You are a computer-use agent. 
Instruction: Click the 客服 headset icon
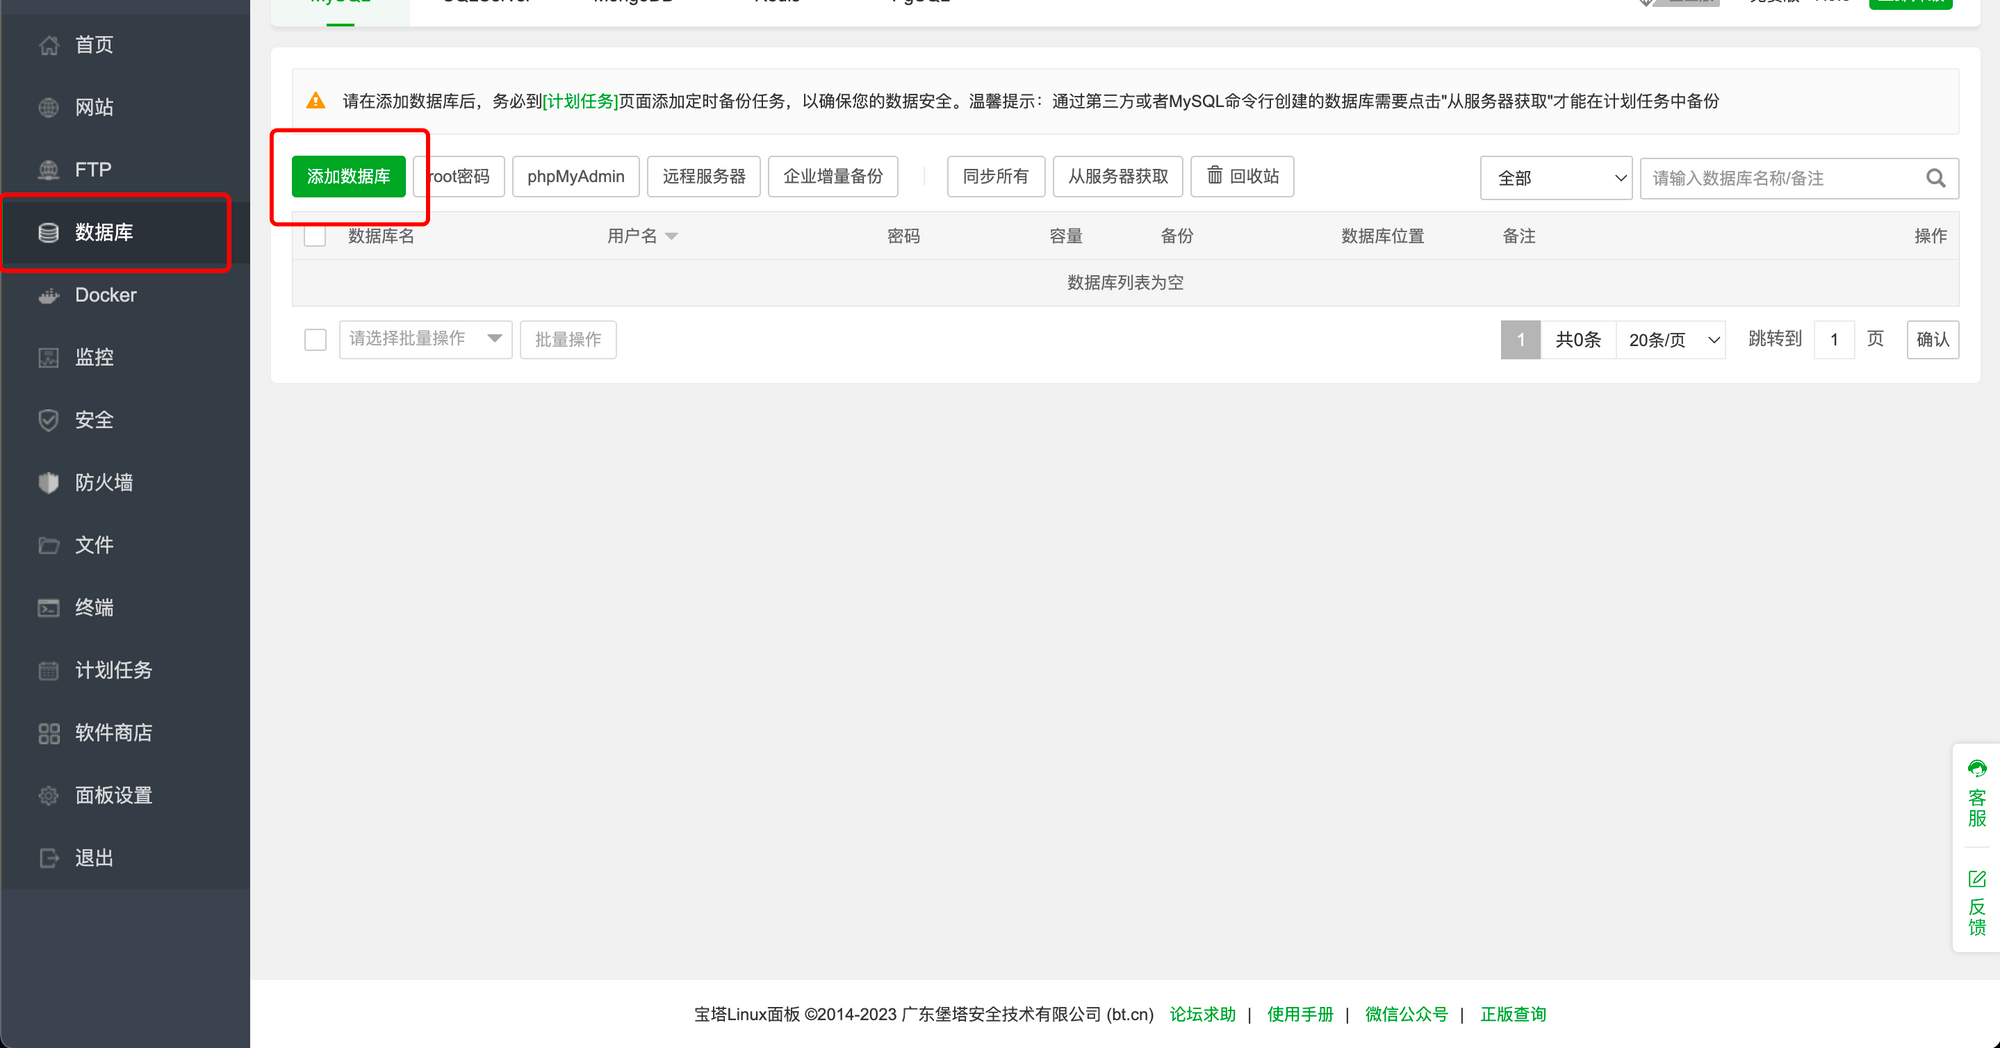click(1977, 768)
